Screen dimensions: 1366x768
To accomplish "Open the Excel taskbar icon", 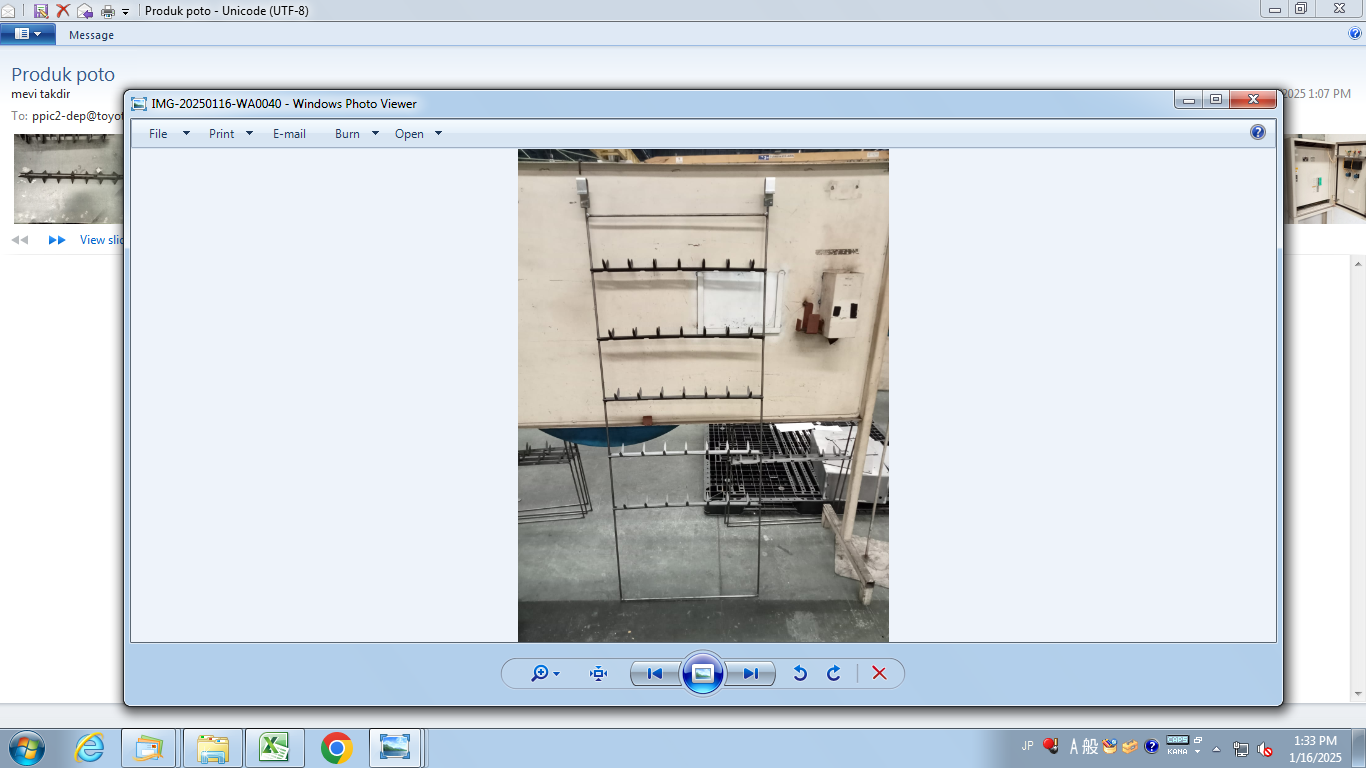I will pos(274,748).
